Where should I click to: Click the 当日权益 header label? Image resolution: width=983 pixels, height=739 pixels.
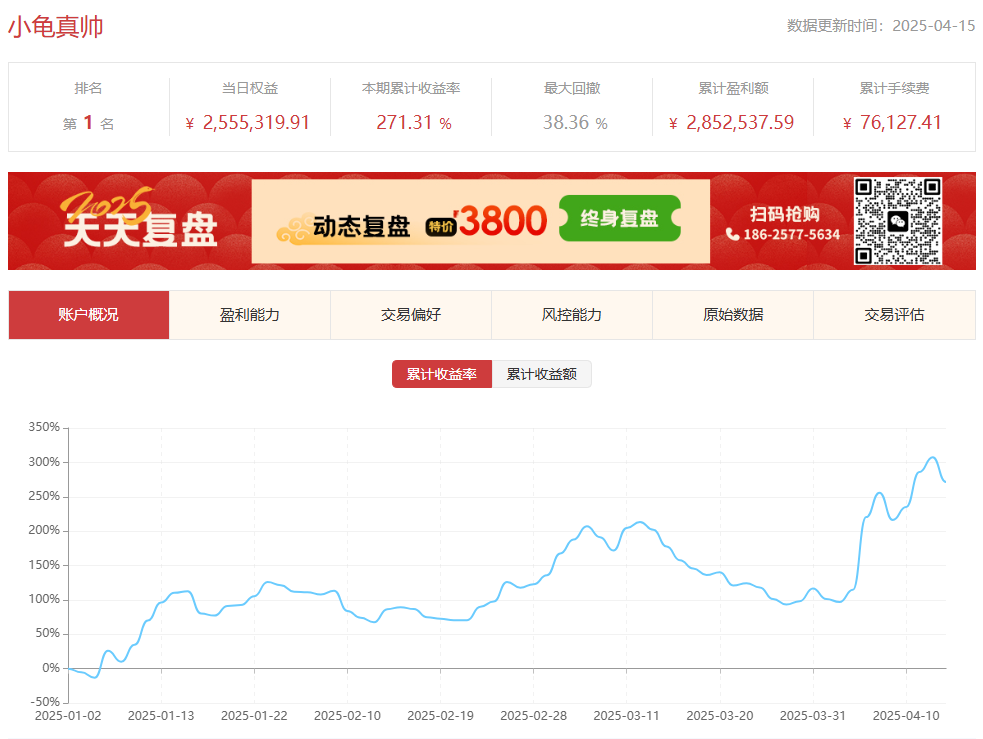coord(250,88)
